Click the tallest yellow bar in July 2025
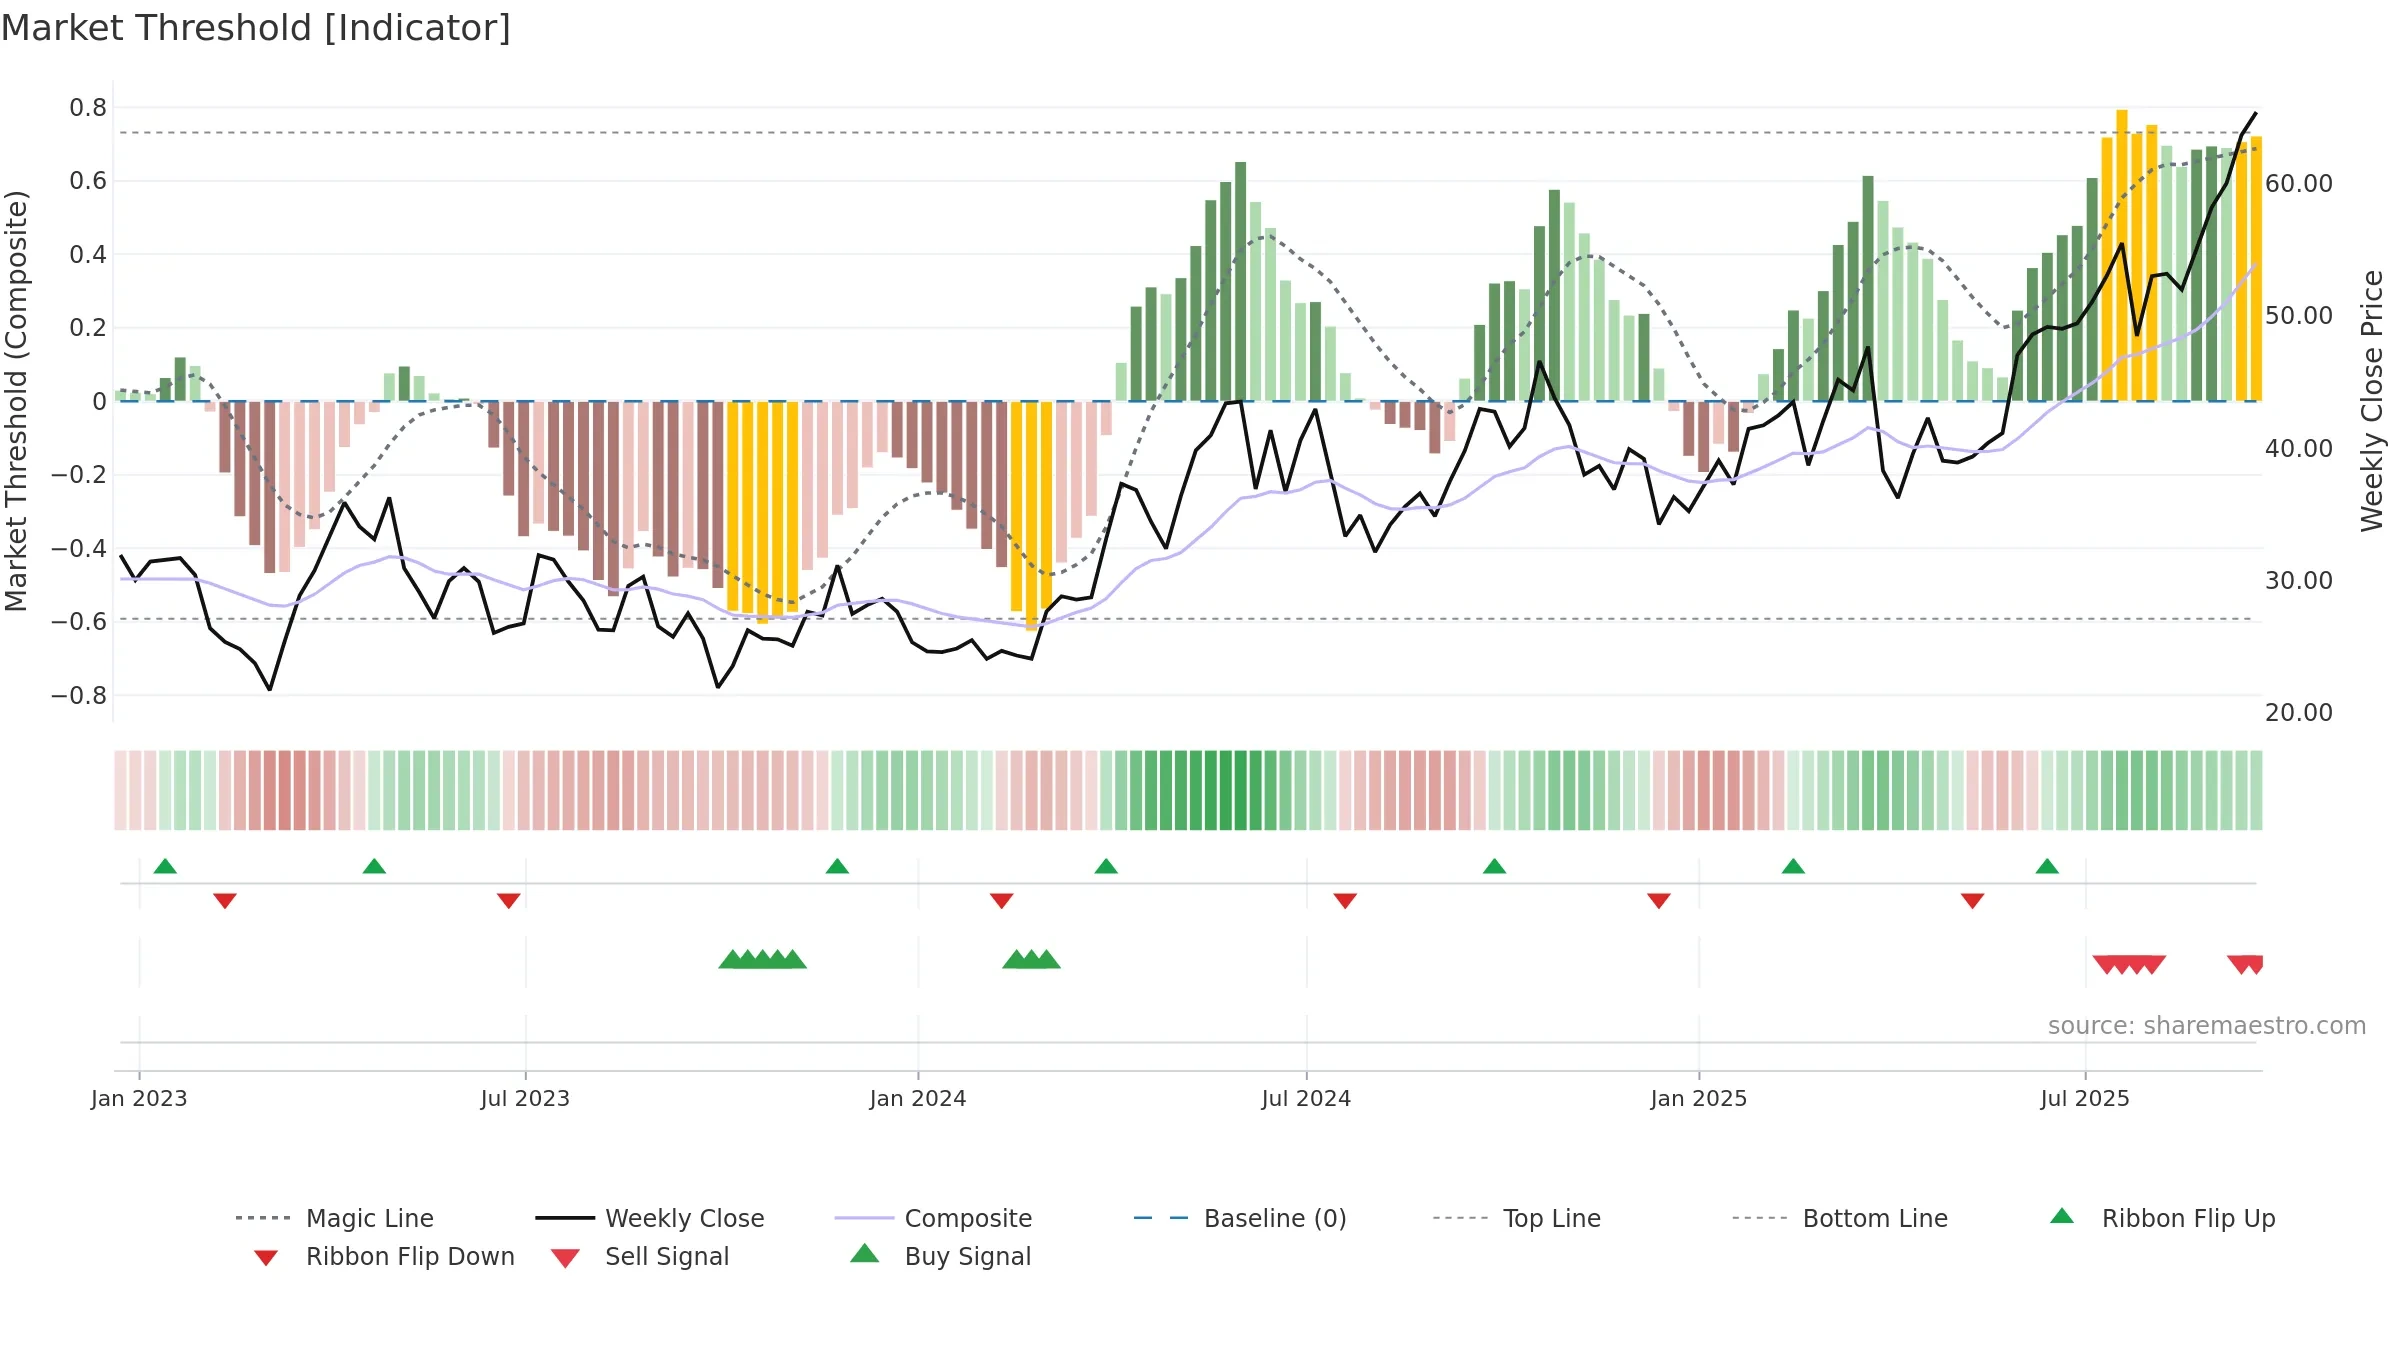Viewport: 2400px width, 1350px height. tap(2122, 255)
